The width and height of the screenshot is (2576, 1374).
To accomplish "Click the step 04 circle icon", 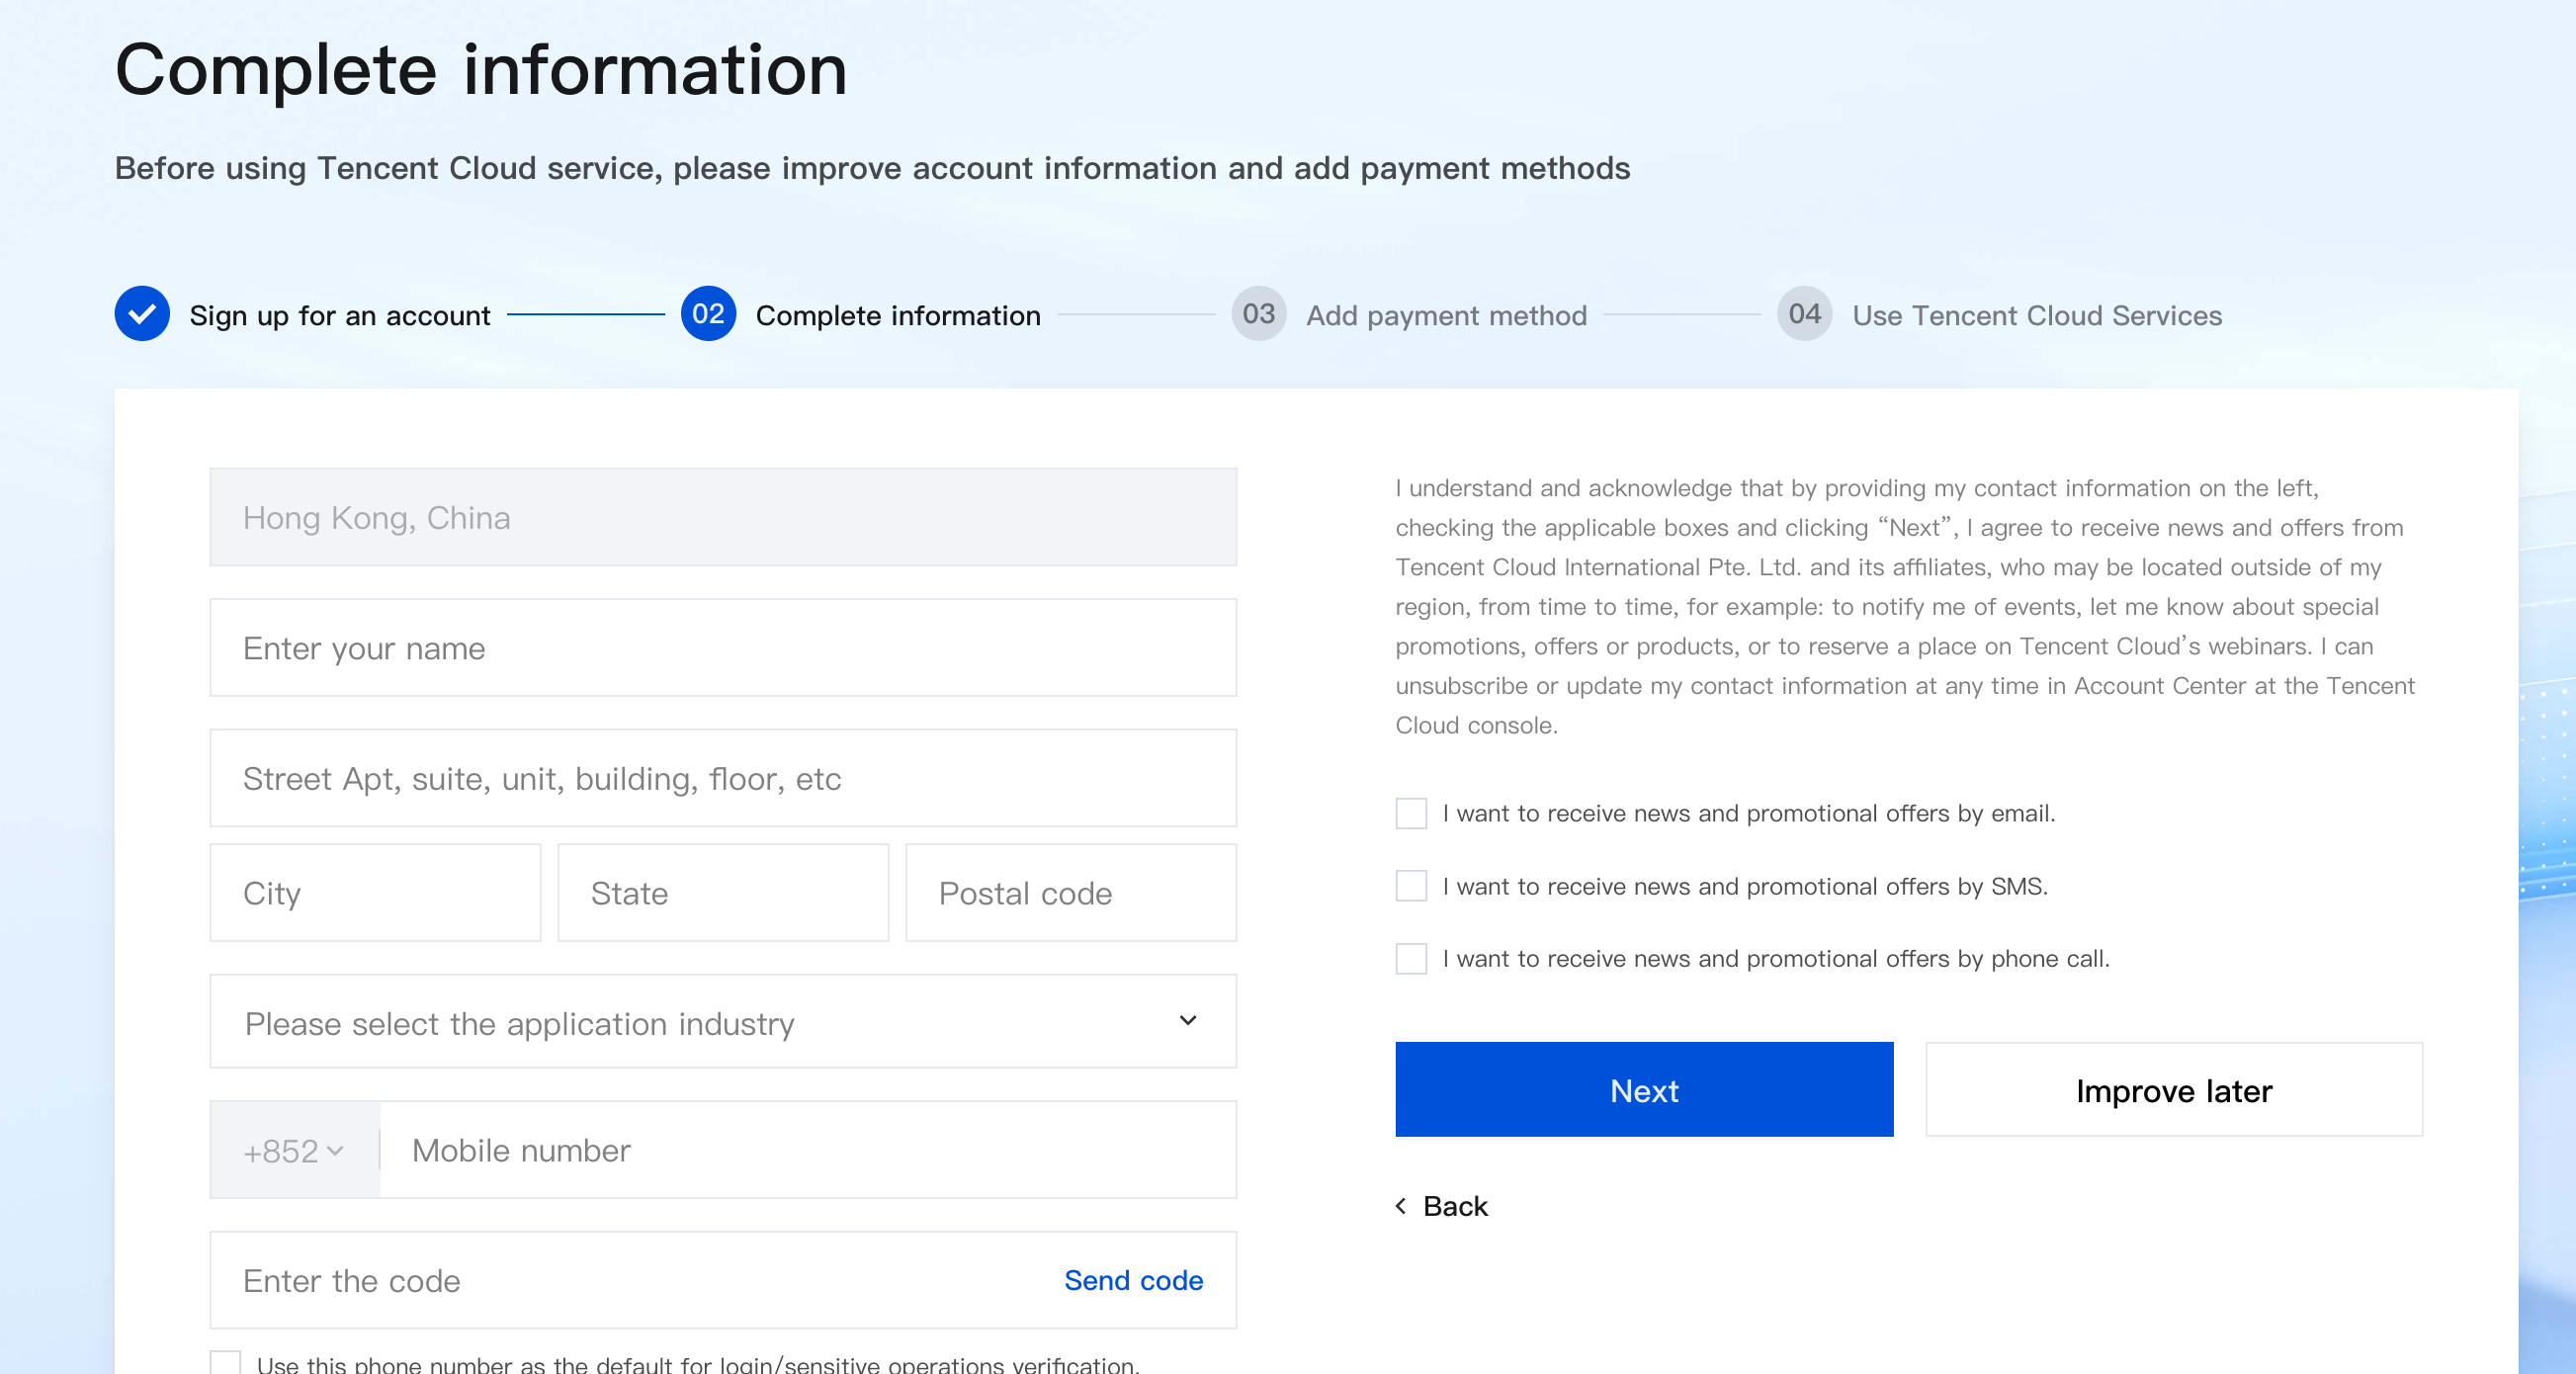I will 1804,314.
